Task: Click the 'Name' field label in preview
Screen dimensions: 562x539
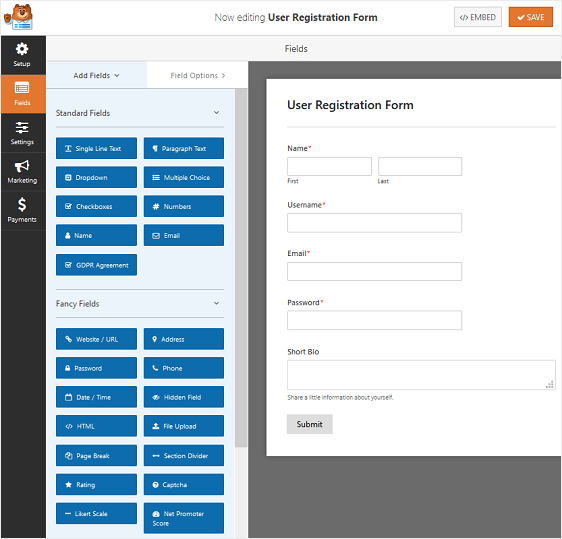Action: [297, 148]
